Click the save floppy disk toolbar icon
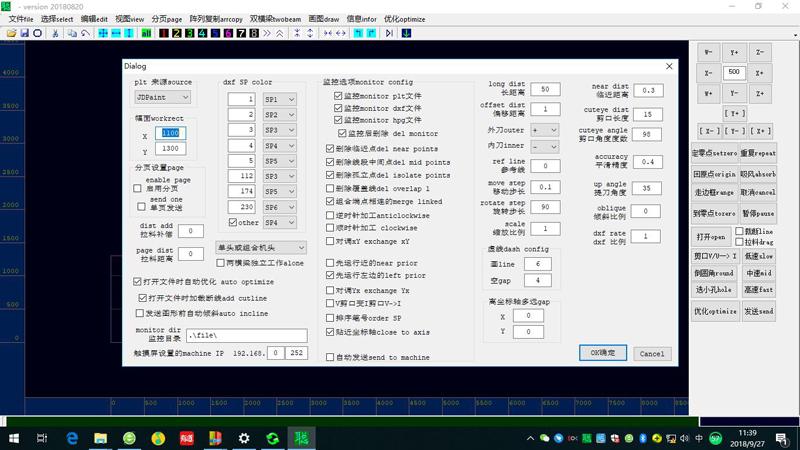800x450 pixels. pos(24,33)
